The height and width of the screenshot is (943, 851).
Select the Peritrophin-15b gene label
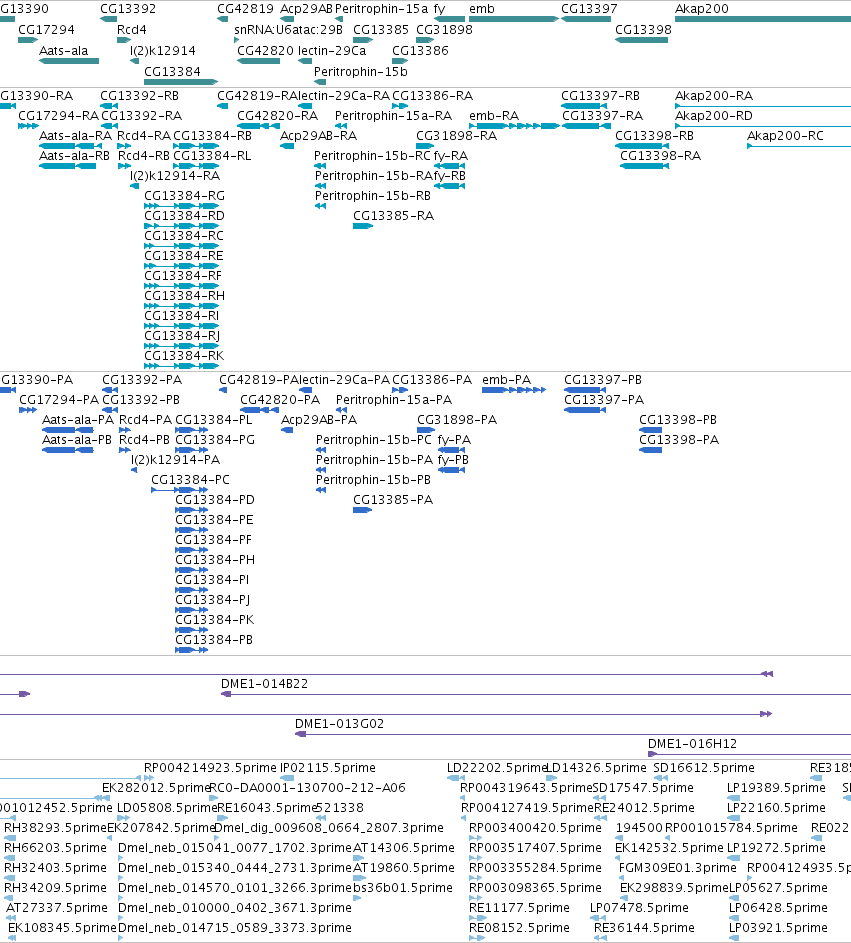coord(360,72)
